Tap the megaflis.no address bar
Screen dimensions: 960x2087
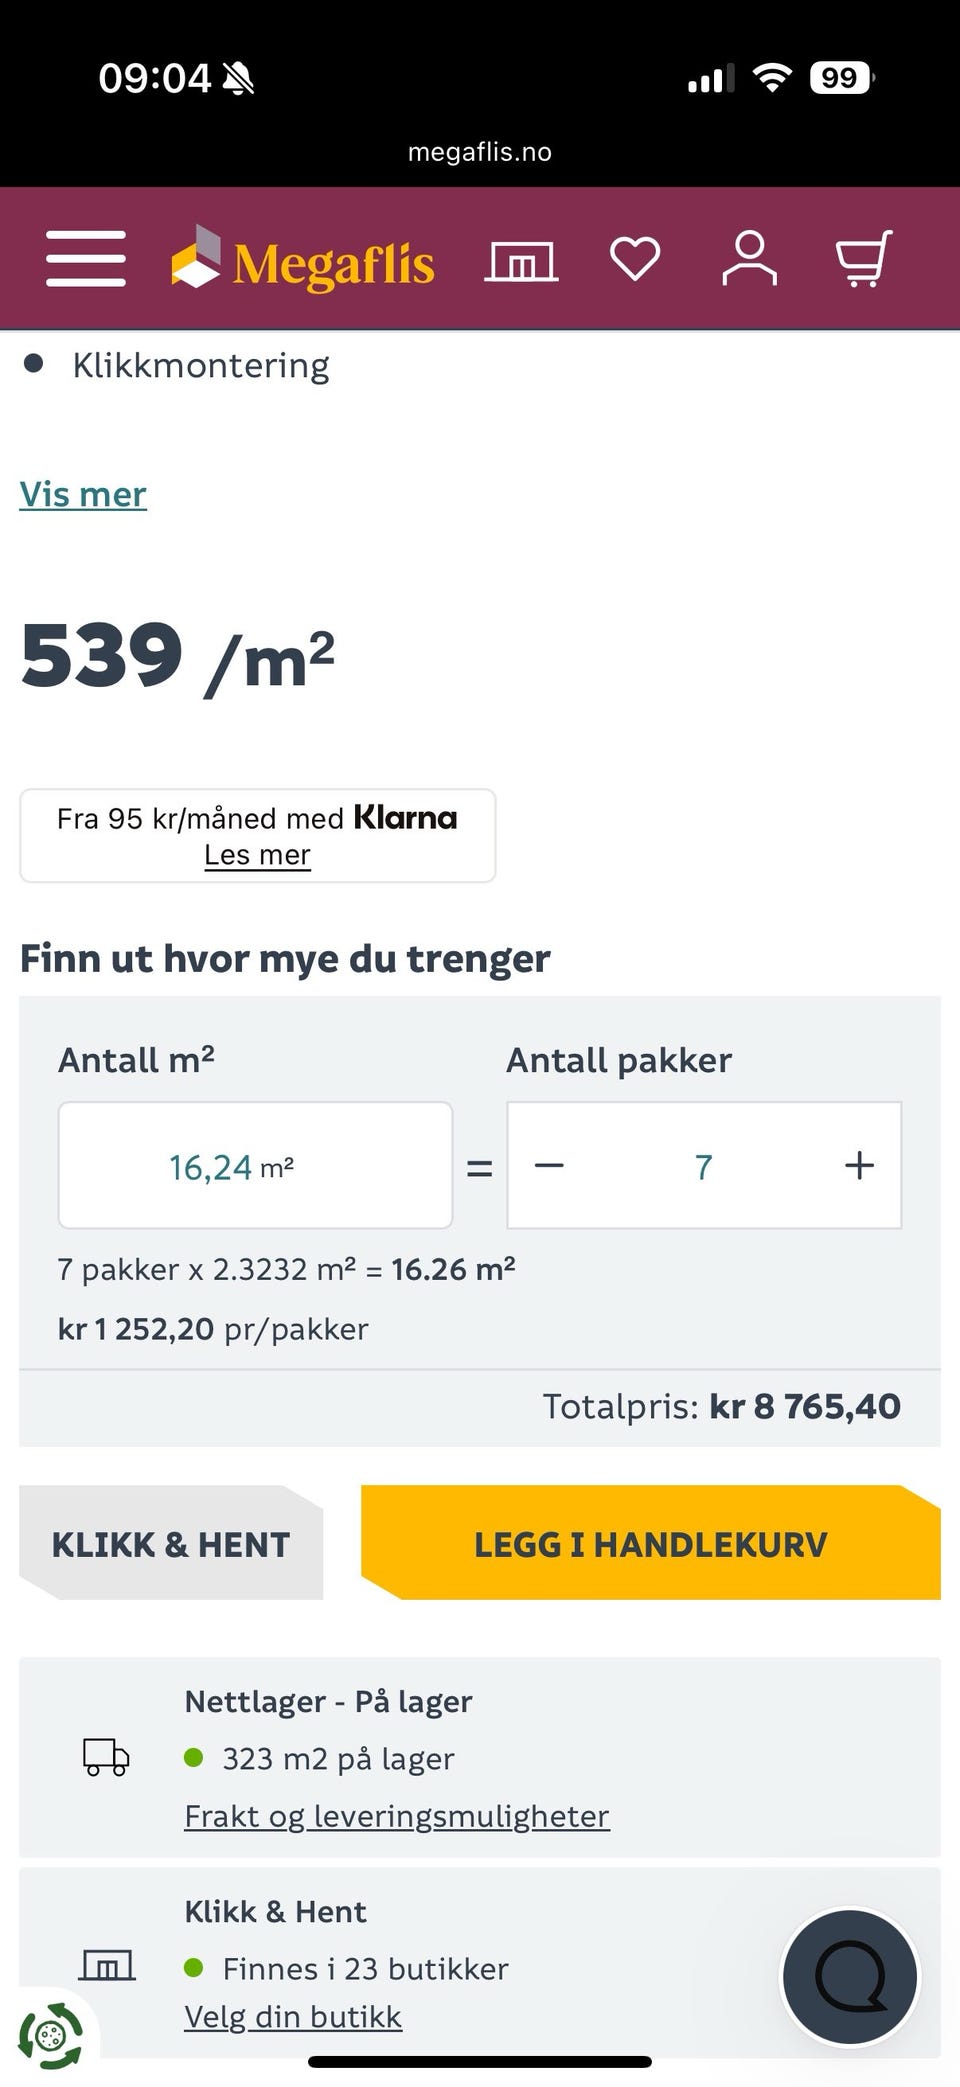coord(480,152)
